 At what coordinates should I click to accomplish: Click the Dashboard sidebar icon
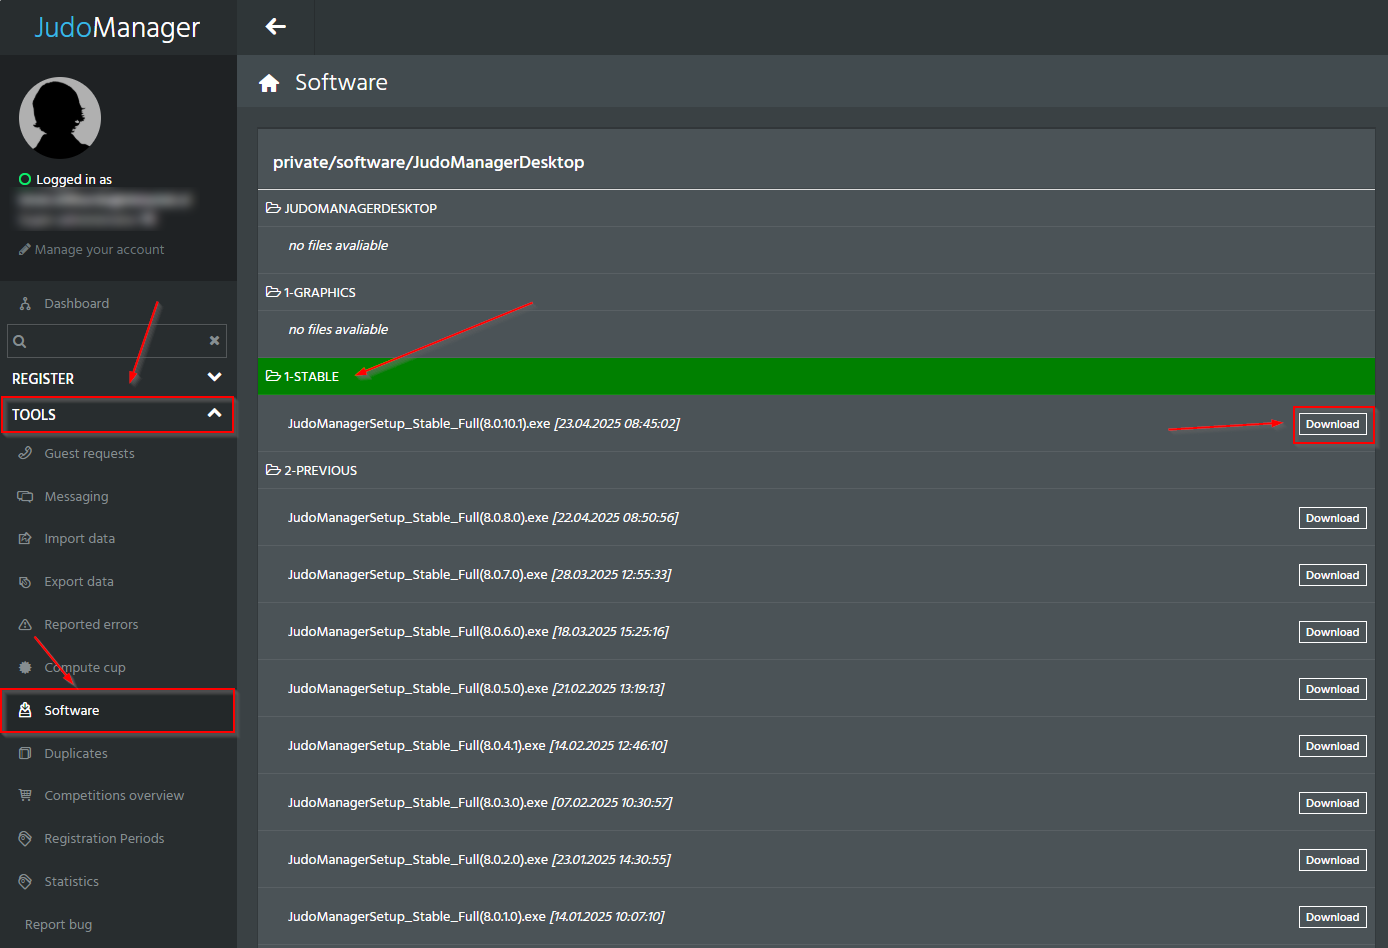point(25,304)
